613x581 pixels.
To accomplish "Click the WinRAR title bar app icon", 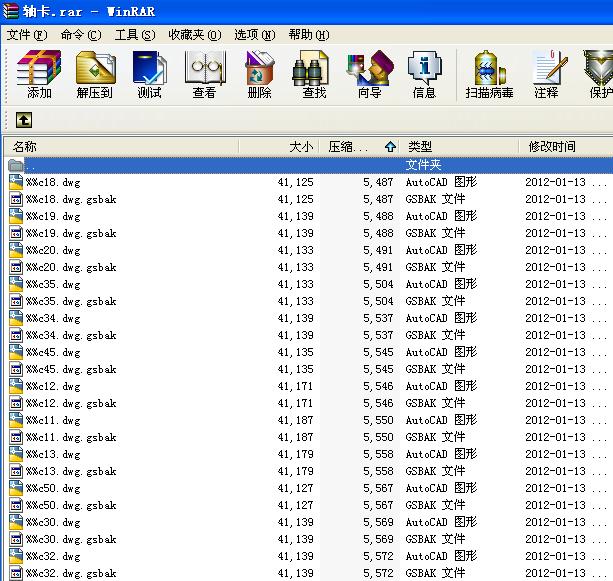I will (11, 11).
